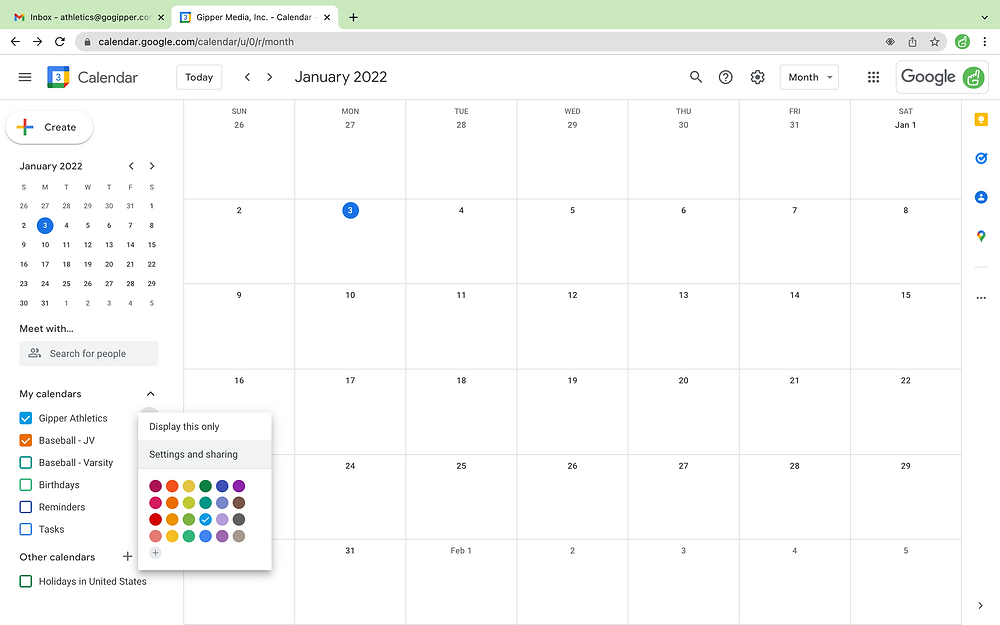Click the browser address bar URL

click(196, 41)
